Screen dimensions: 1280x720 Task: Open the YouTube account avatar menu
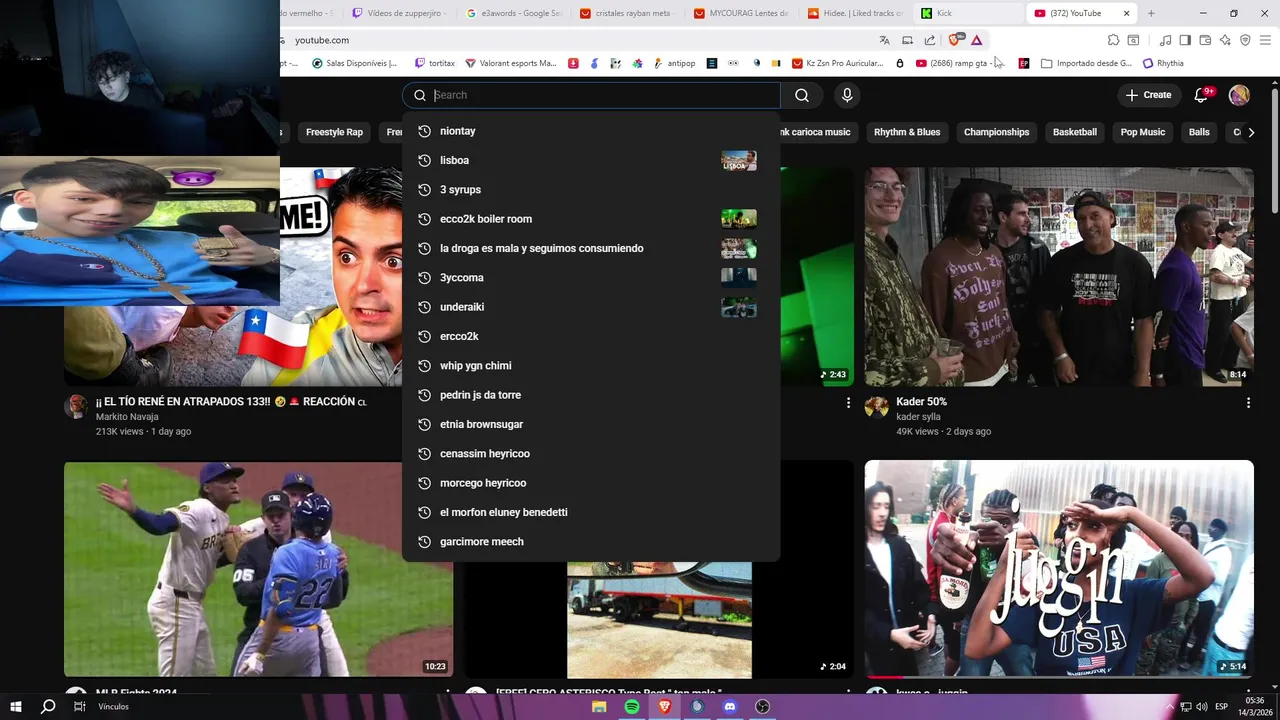(1239, 95)
